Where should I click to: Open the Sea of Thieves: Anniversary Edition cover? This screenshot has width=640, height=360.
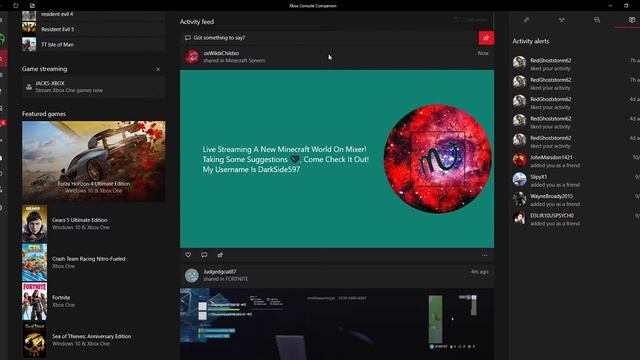coord(34,340)
